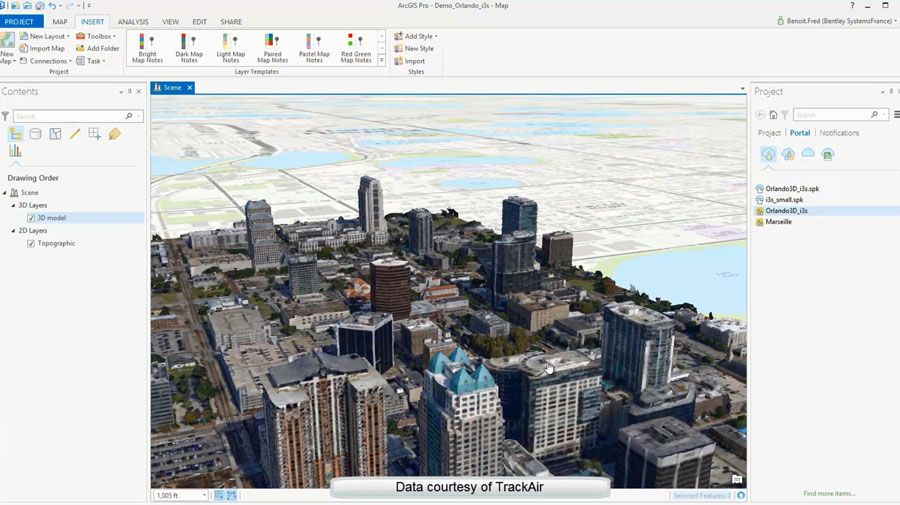Select List By Data Source icon
Viewport: 900px width, 505px height.
(x=35, y=134)
